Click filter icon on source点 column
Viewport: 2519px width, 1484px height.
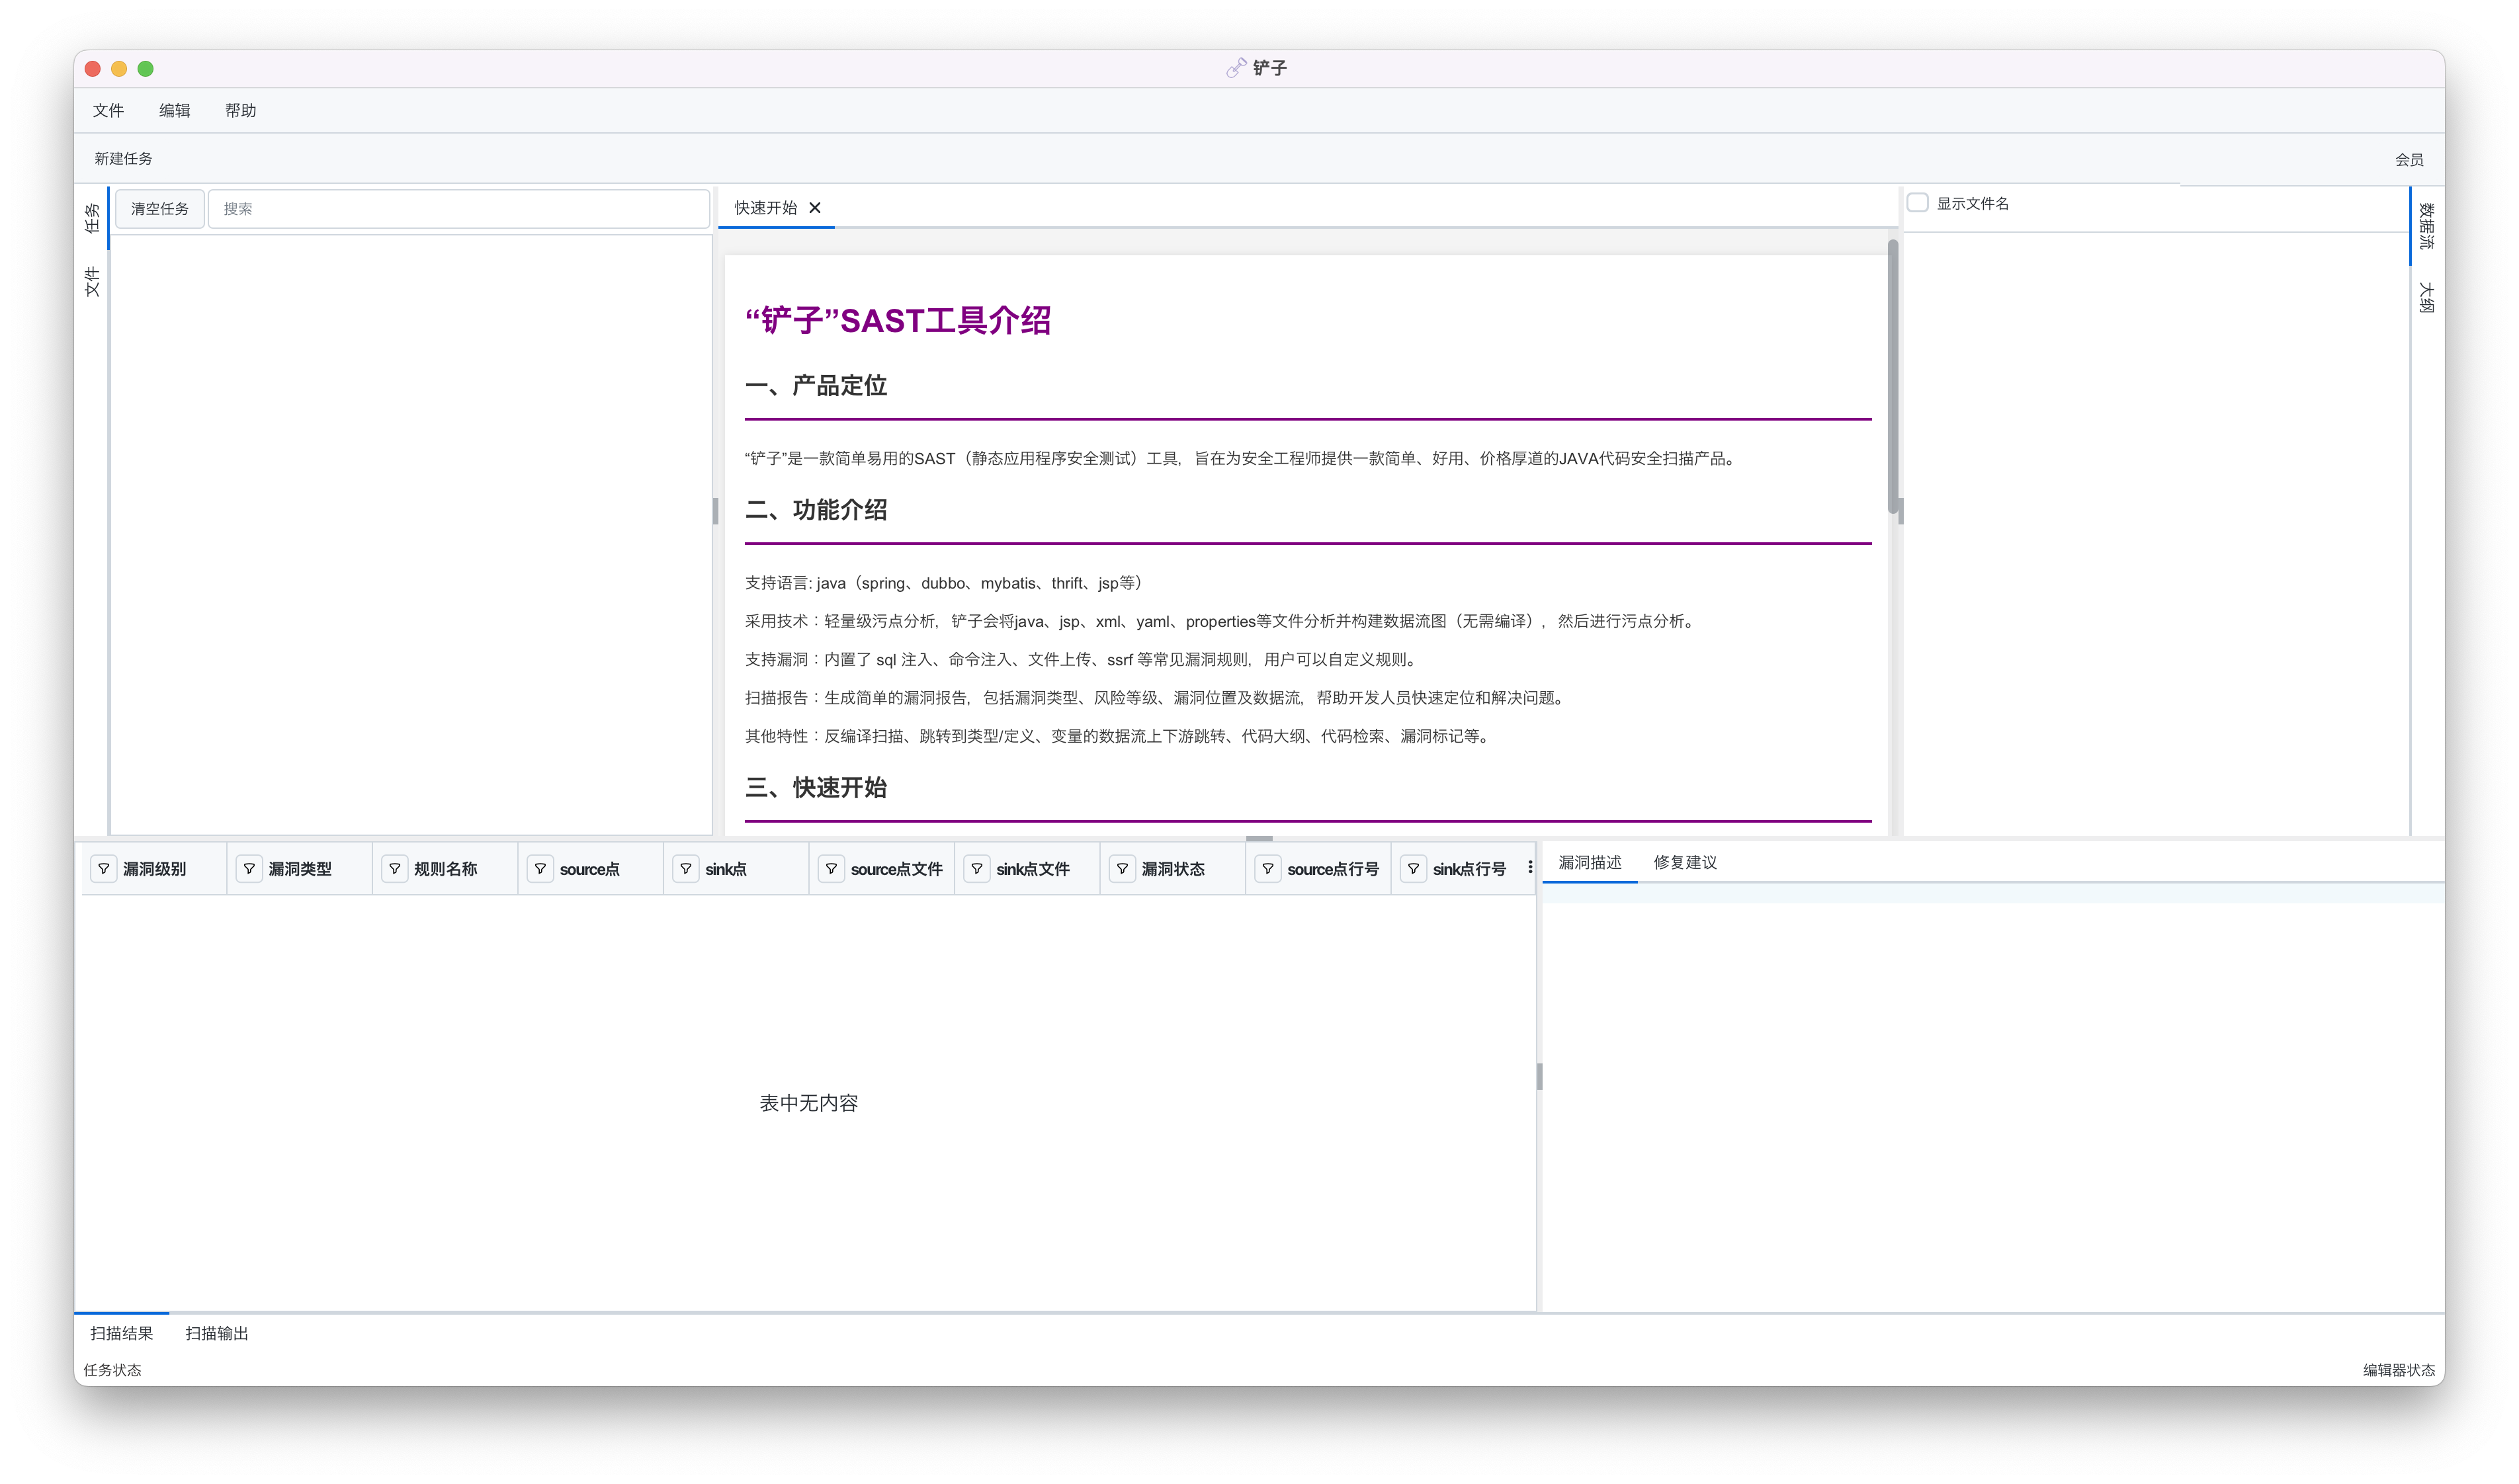pos(540,869)
